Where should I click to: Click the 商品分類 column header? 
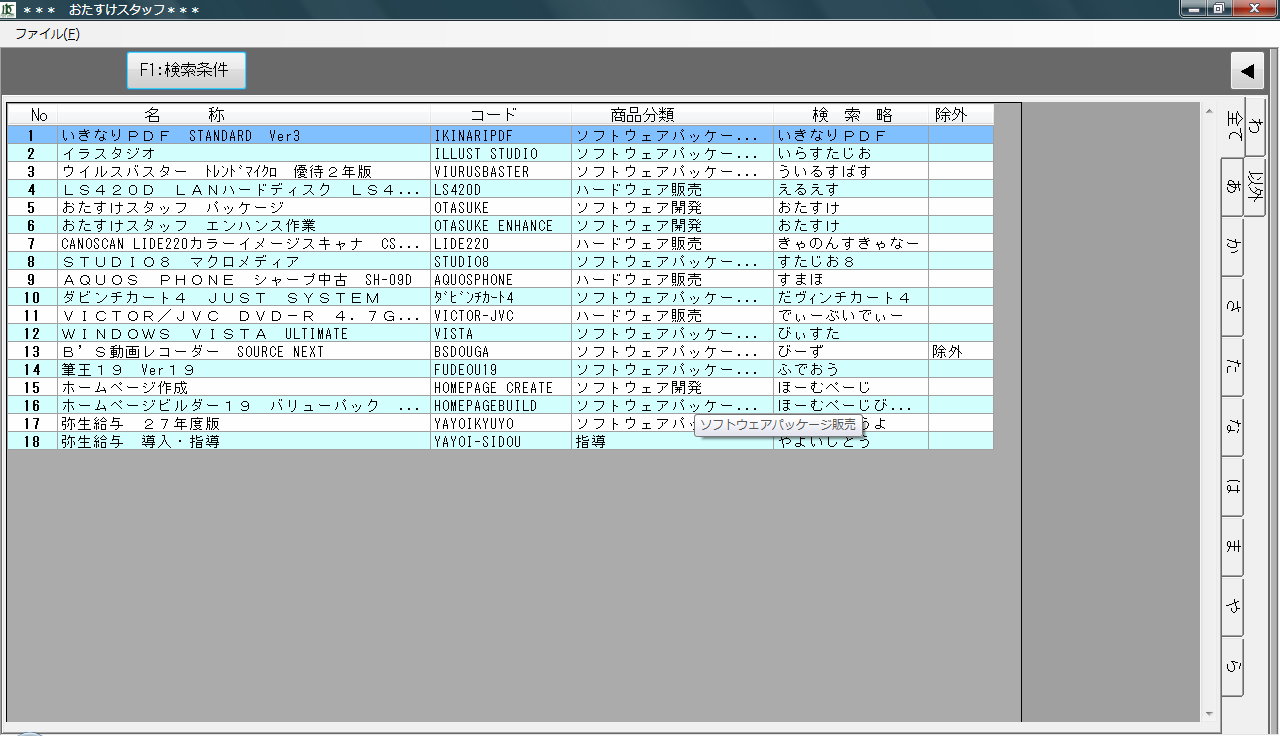(656, 115)
